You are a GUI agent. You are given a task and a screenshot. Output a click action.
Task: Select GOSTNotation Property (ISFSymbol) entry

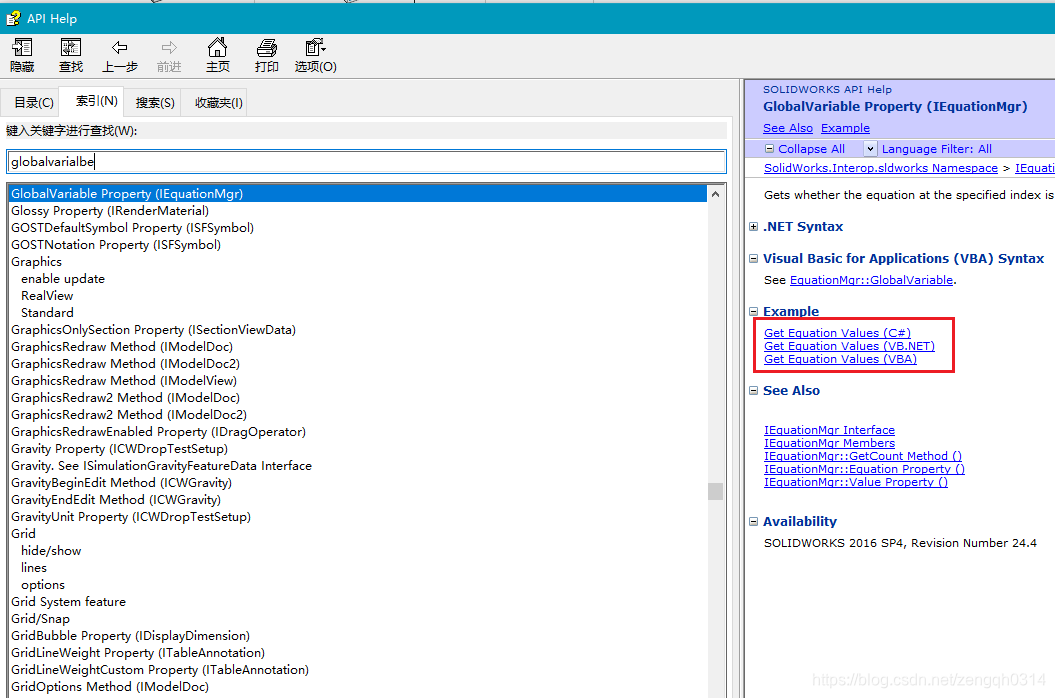tap(116, 244)
